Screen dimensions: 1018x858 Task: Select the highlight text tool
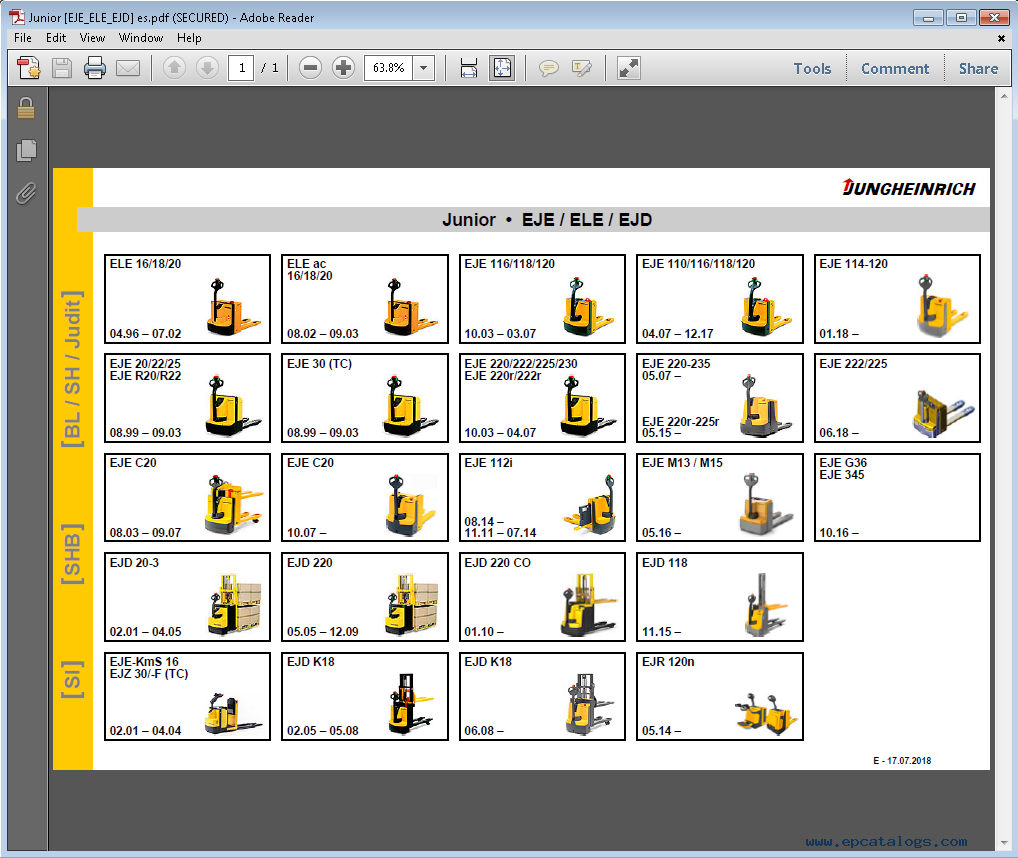582,67
